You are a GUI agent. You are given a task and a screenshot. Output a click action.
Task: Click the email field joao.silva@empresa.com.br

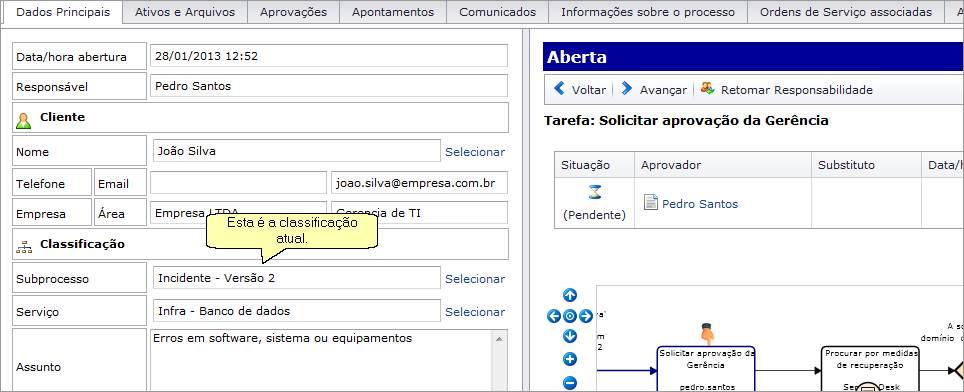click(x=419, y=183)
